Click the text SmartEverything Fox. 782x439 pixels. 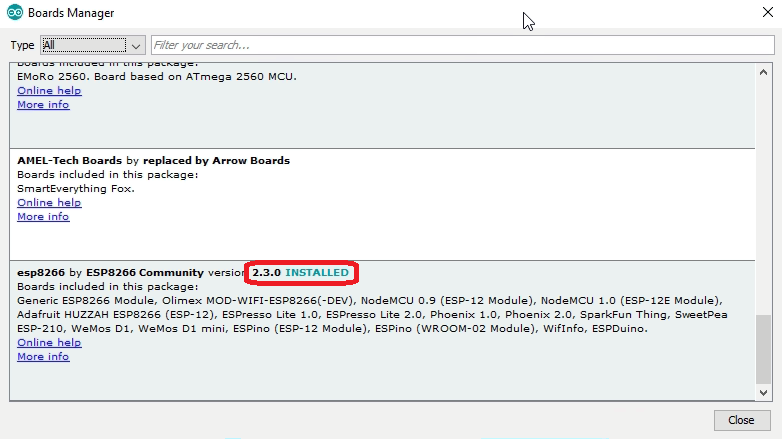[x=76, y=189]
